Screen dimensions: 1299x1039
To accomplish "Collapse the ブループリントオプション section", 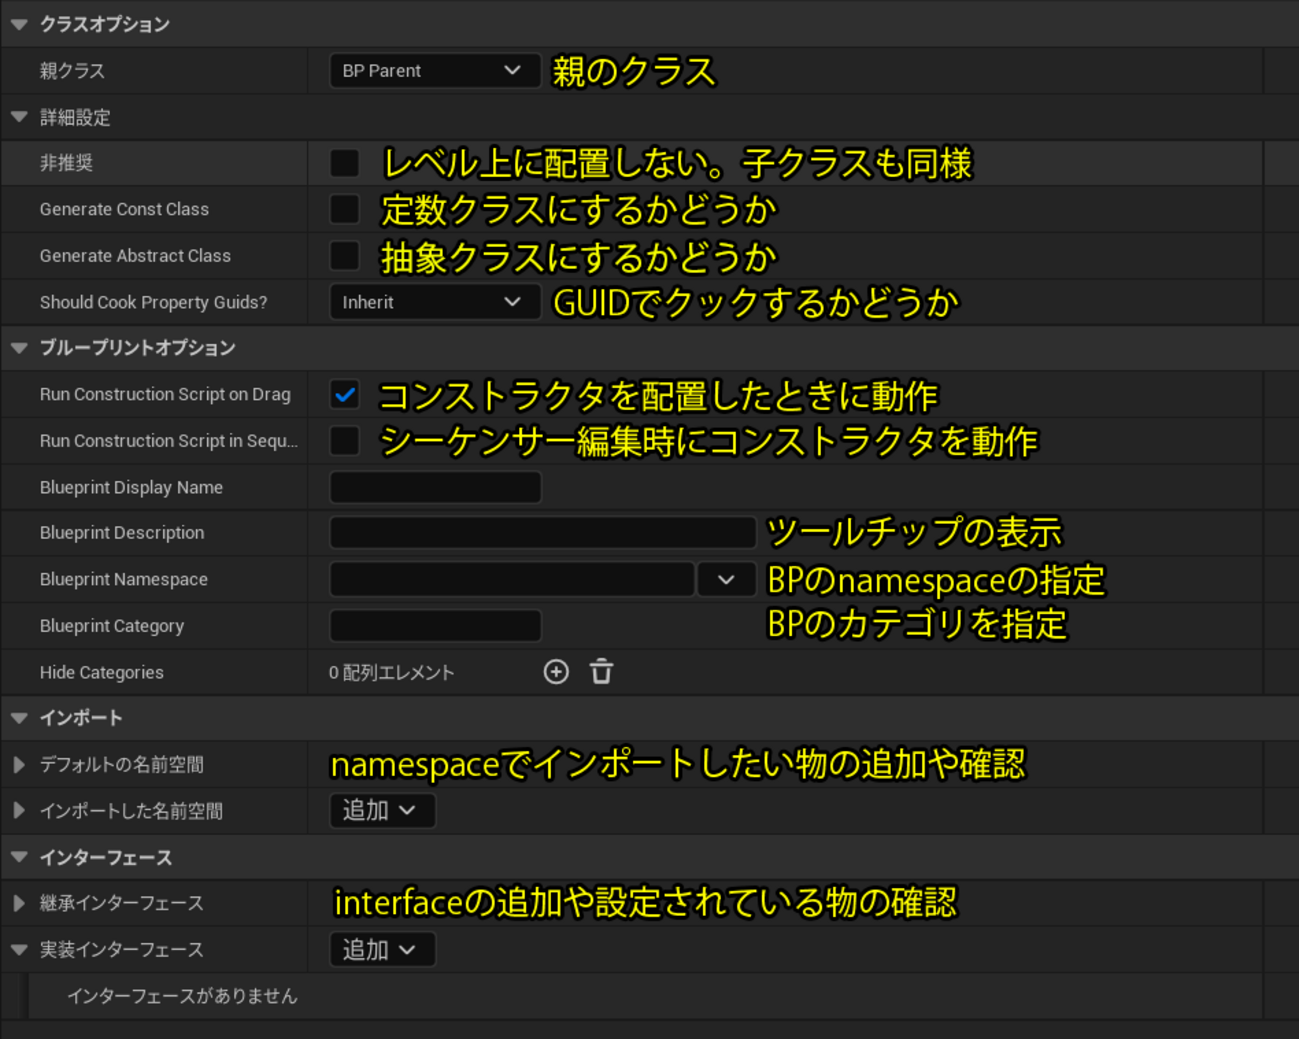I will (x=19, y=348).
